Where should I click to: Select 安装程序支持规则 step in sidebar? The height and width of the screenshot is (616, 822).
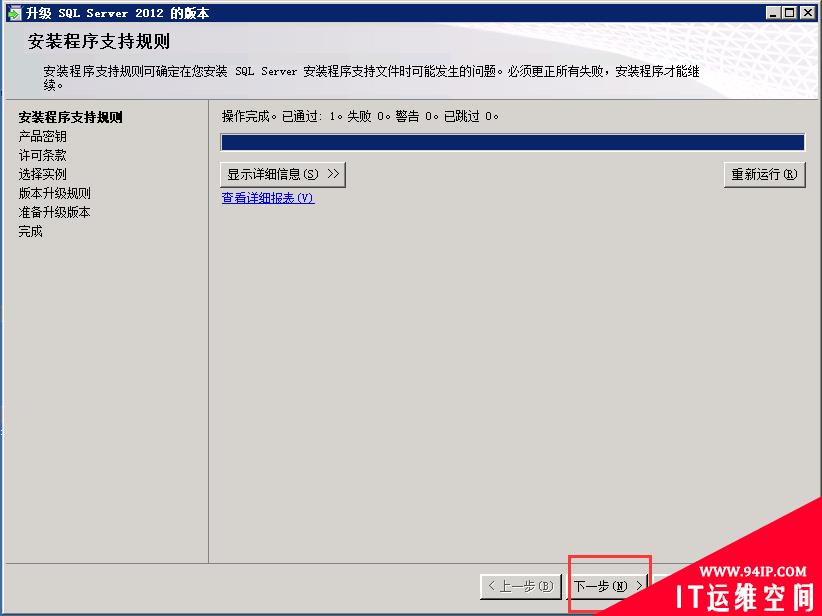click(70, 117)
